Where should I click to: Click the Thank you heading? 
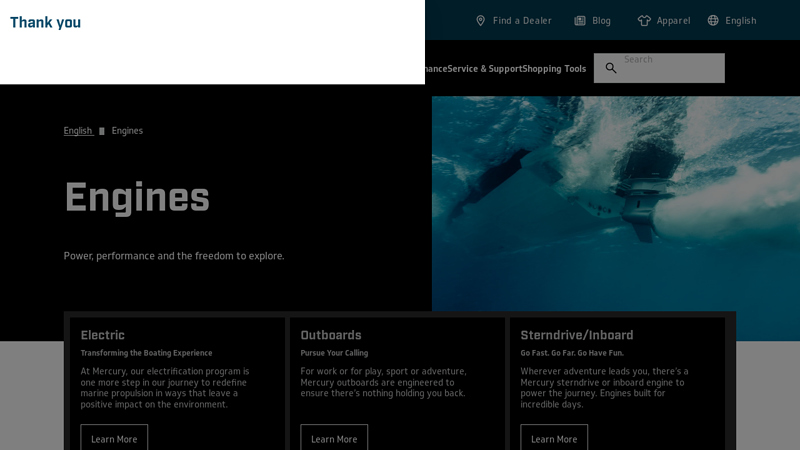(45, 22)
